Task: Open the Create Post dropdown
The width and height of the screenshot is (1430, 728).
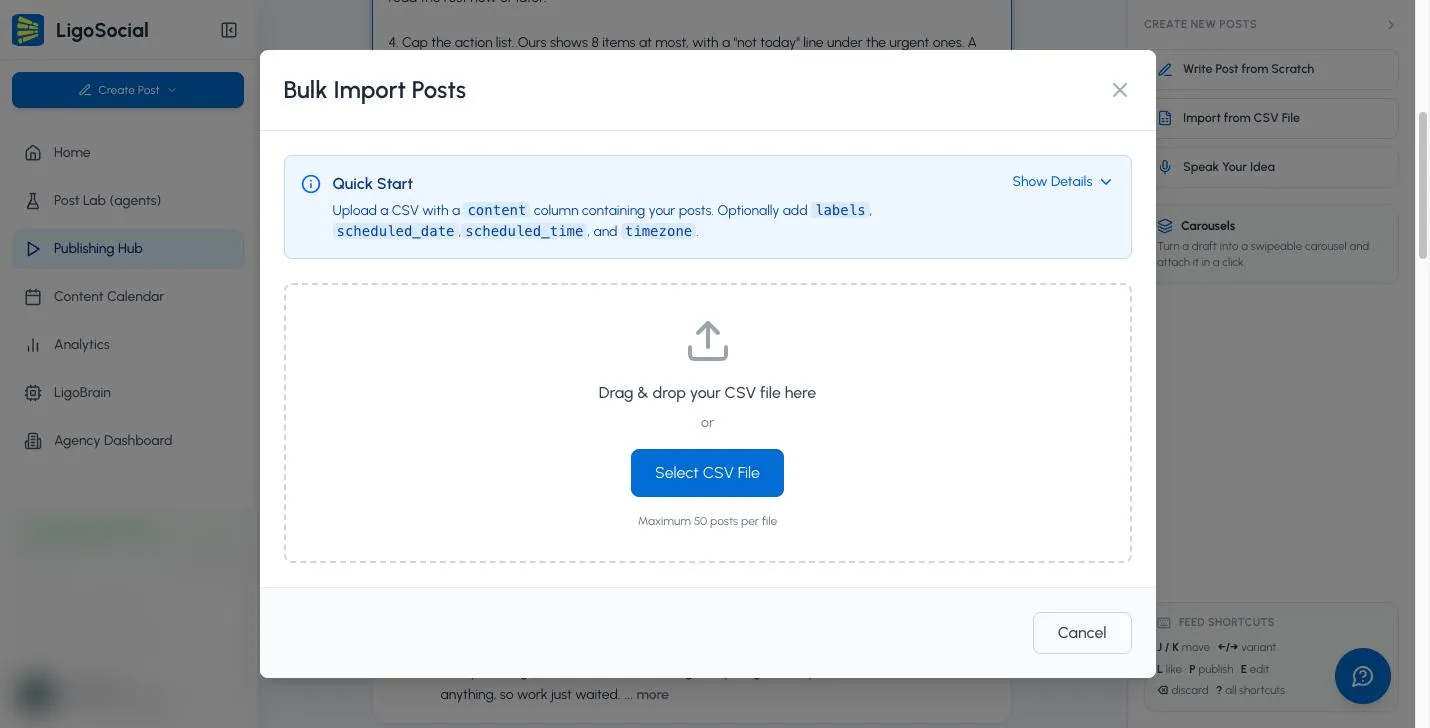Action: point(128,90)
